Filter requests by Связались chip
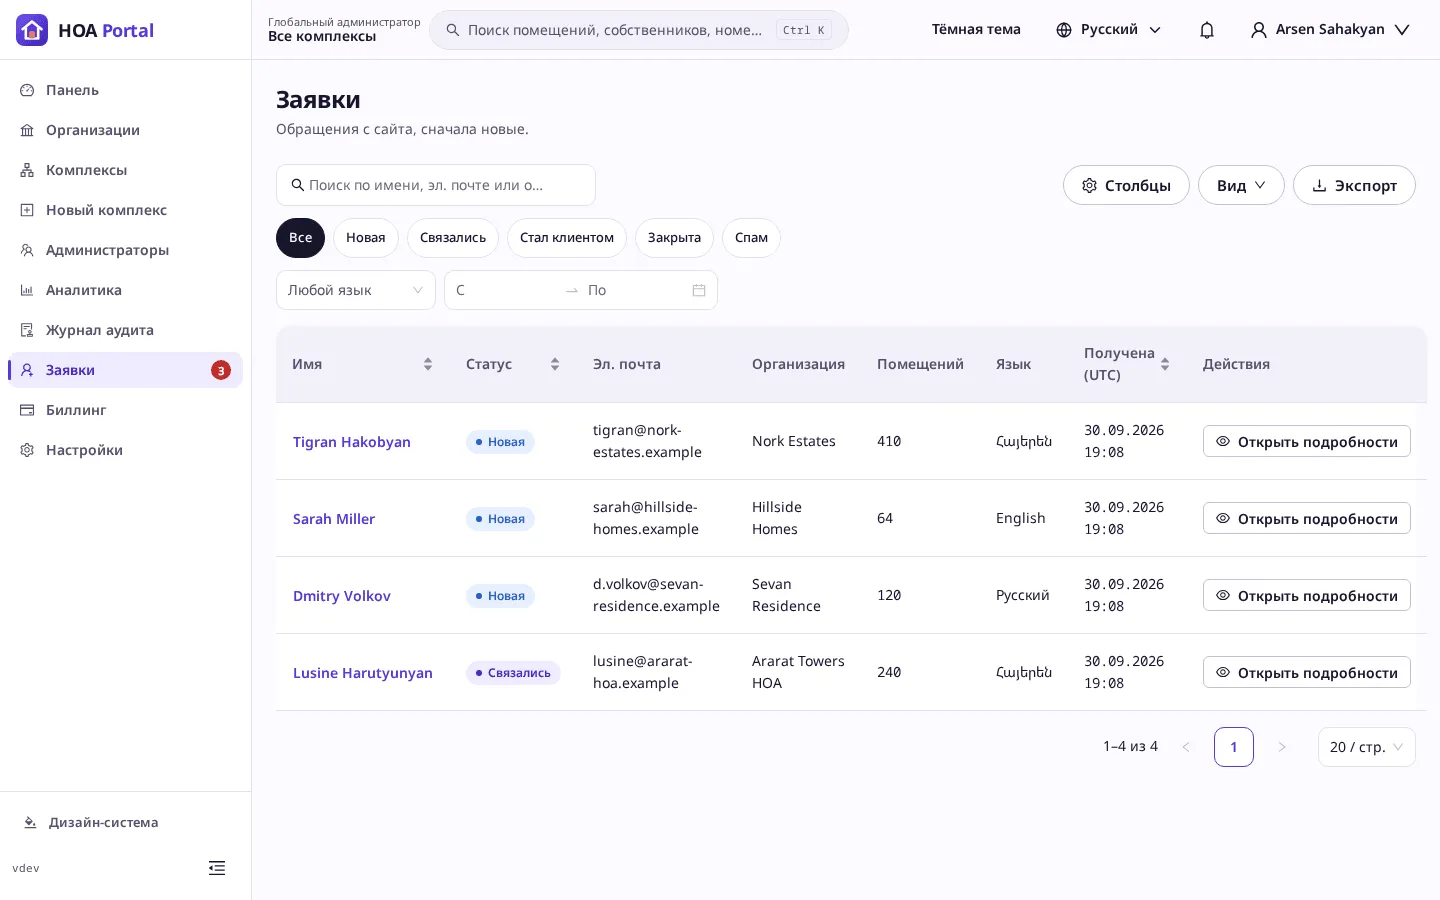Image resolution: width=1440 pixels, height=900 pixels. (x=453, y=238)
